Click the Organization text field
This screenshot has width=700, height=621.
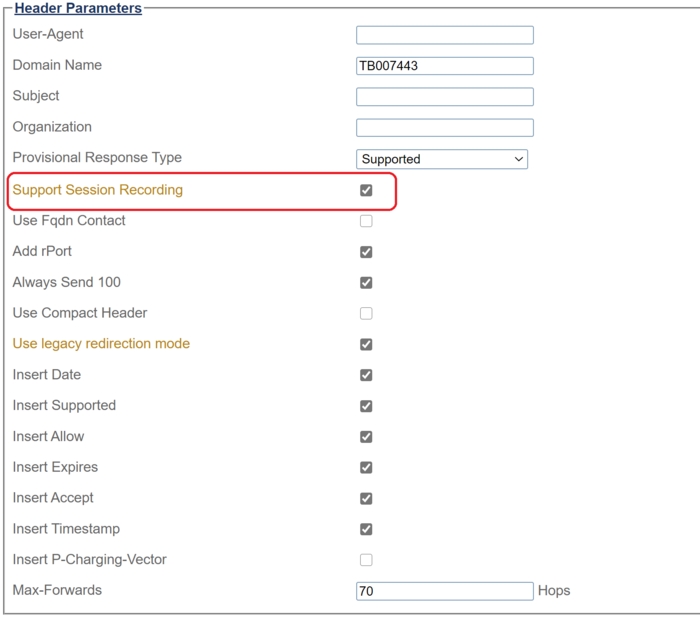pos(444,128)
